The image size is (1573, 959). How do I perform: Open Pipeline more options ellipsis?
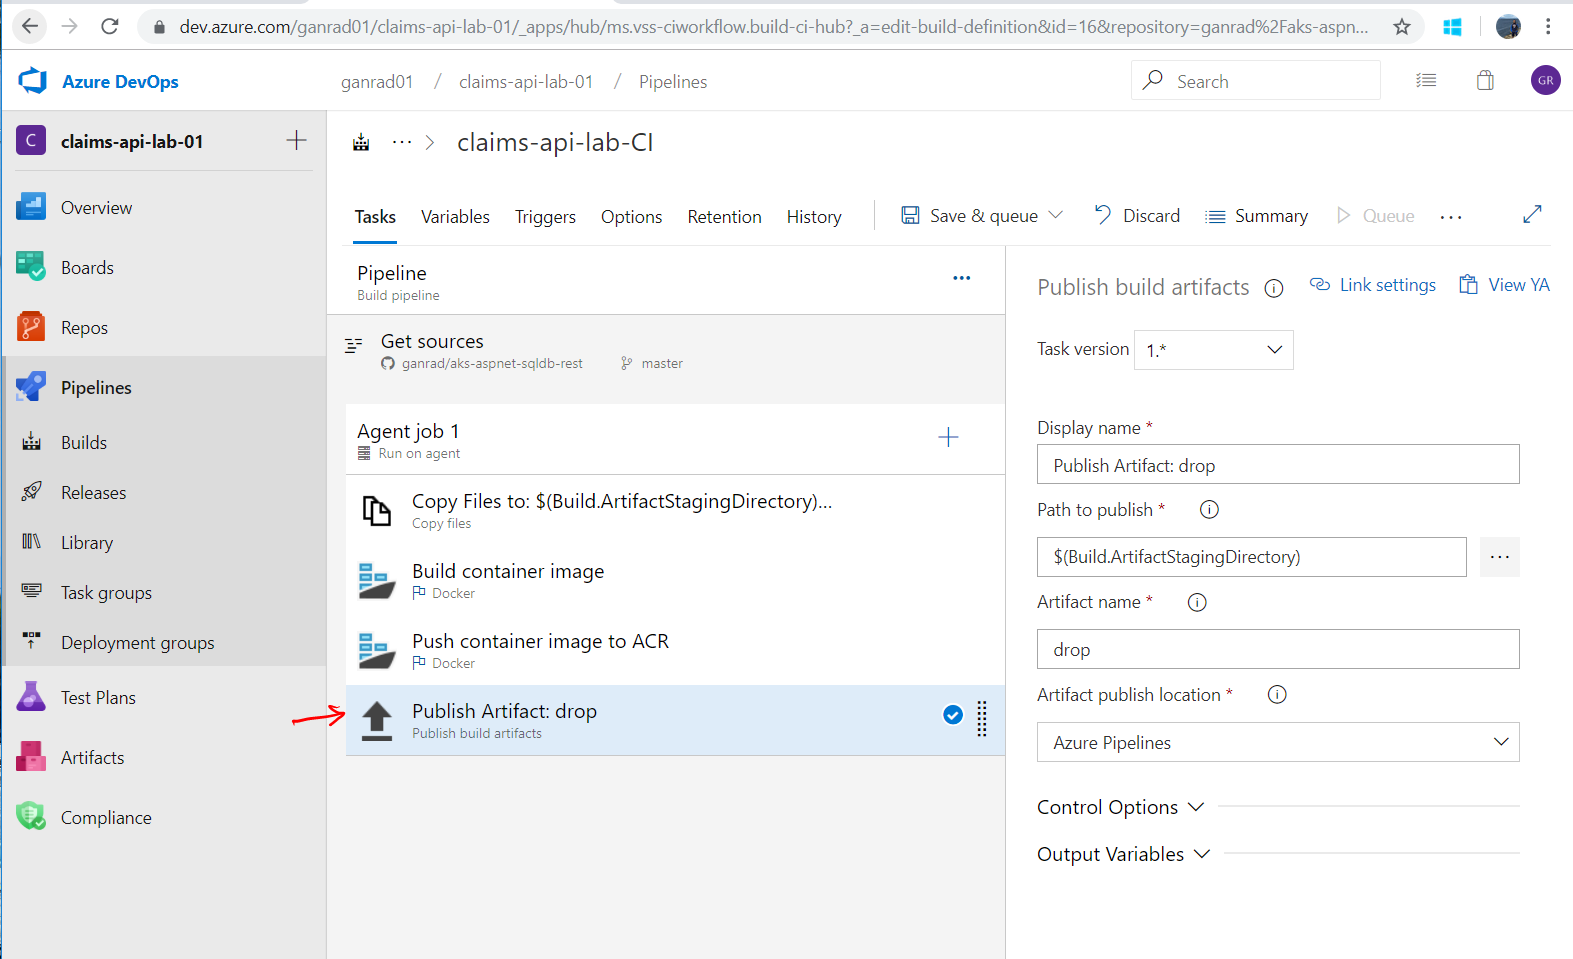(962, 278)
